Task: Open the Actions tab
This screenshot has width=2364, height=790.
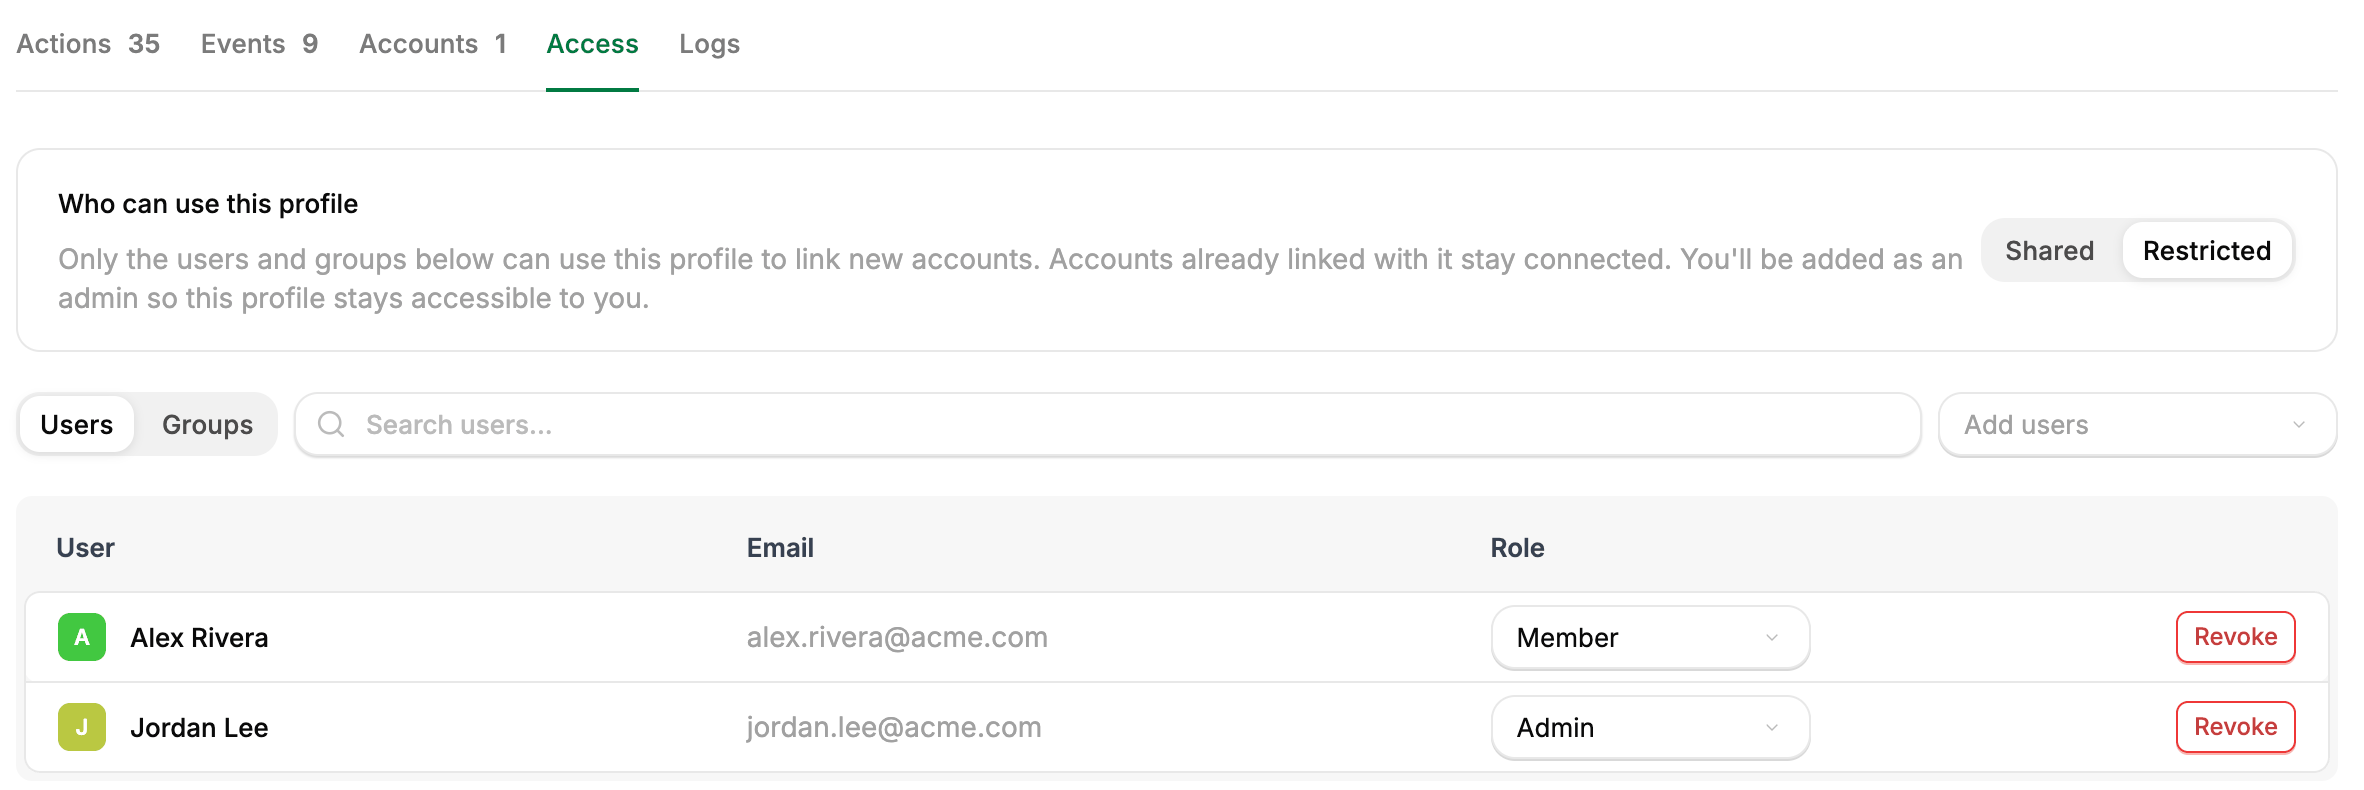Action: pos(88,44)
